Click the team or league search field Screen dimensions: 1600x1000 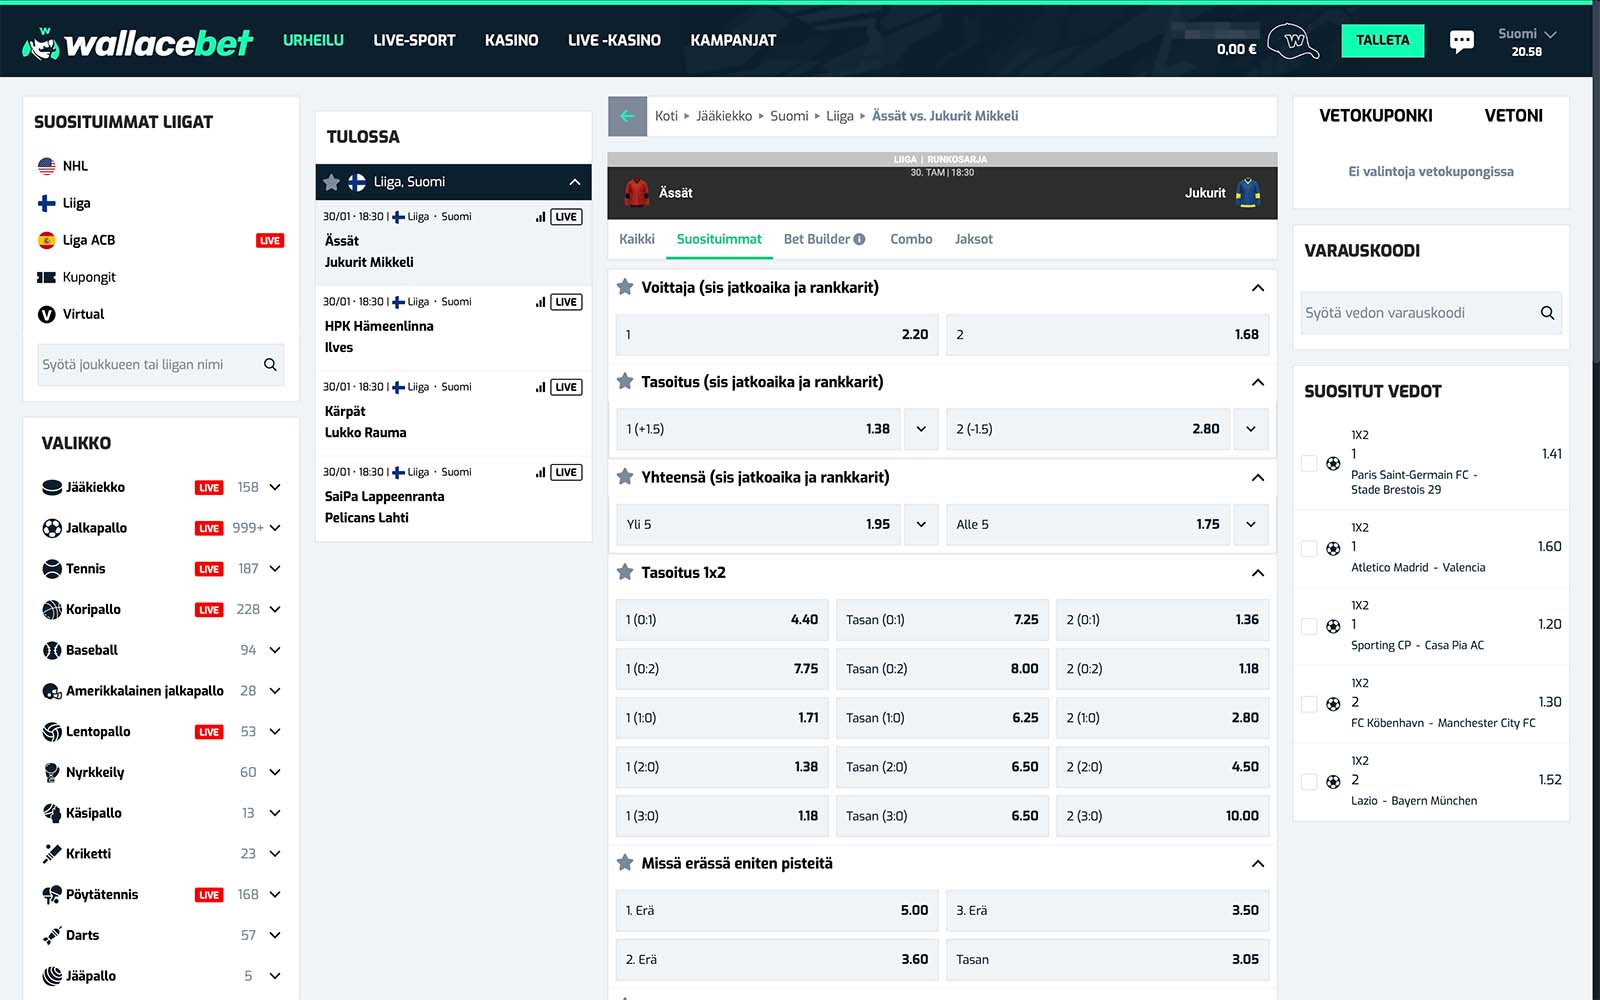coord(150,365)
